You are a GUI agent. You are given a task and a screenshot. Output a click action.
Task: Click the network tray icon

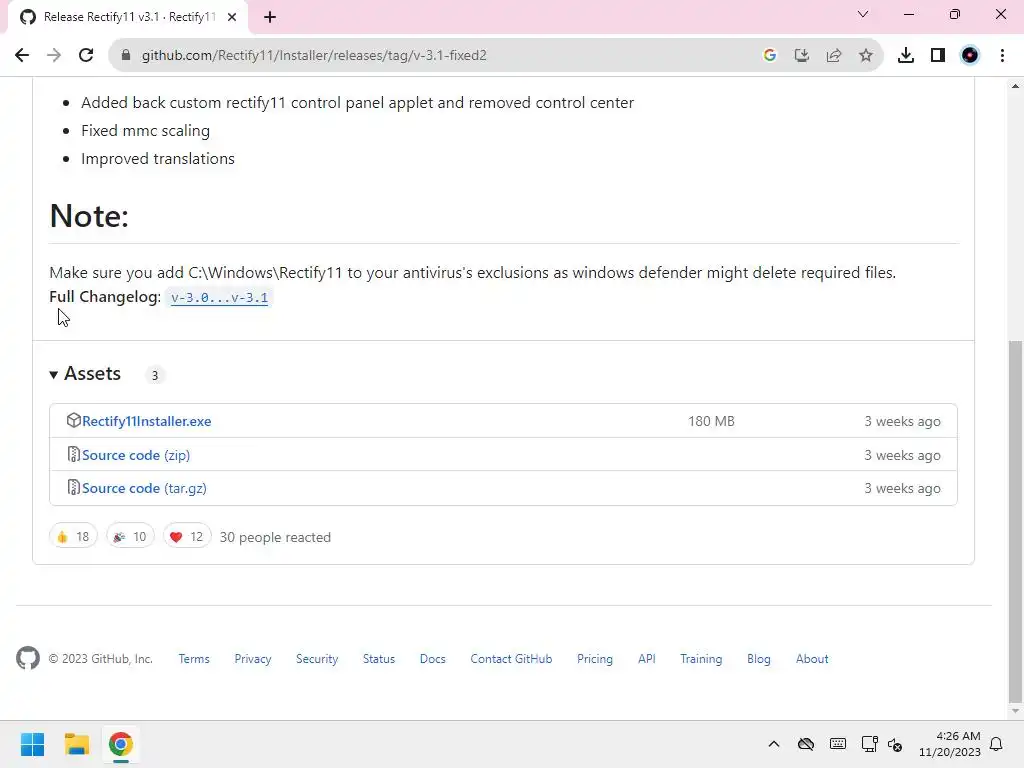[x=869, y=744]
